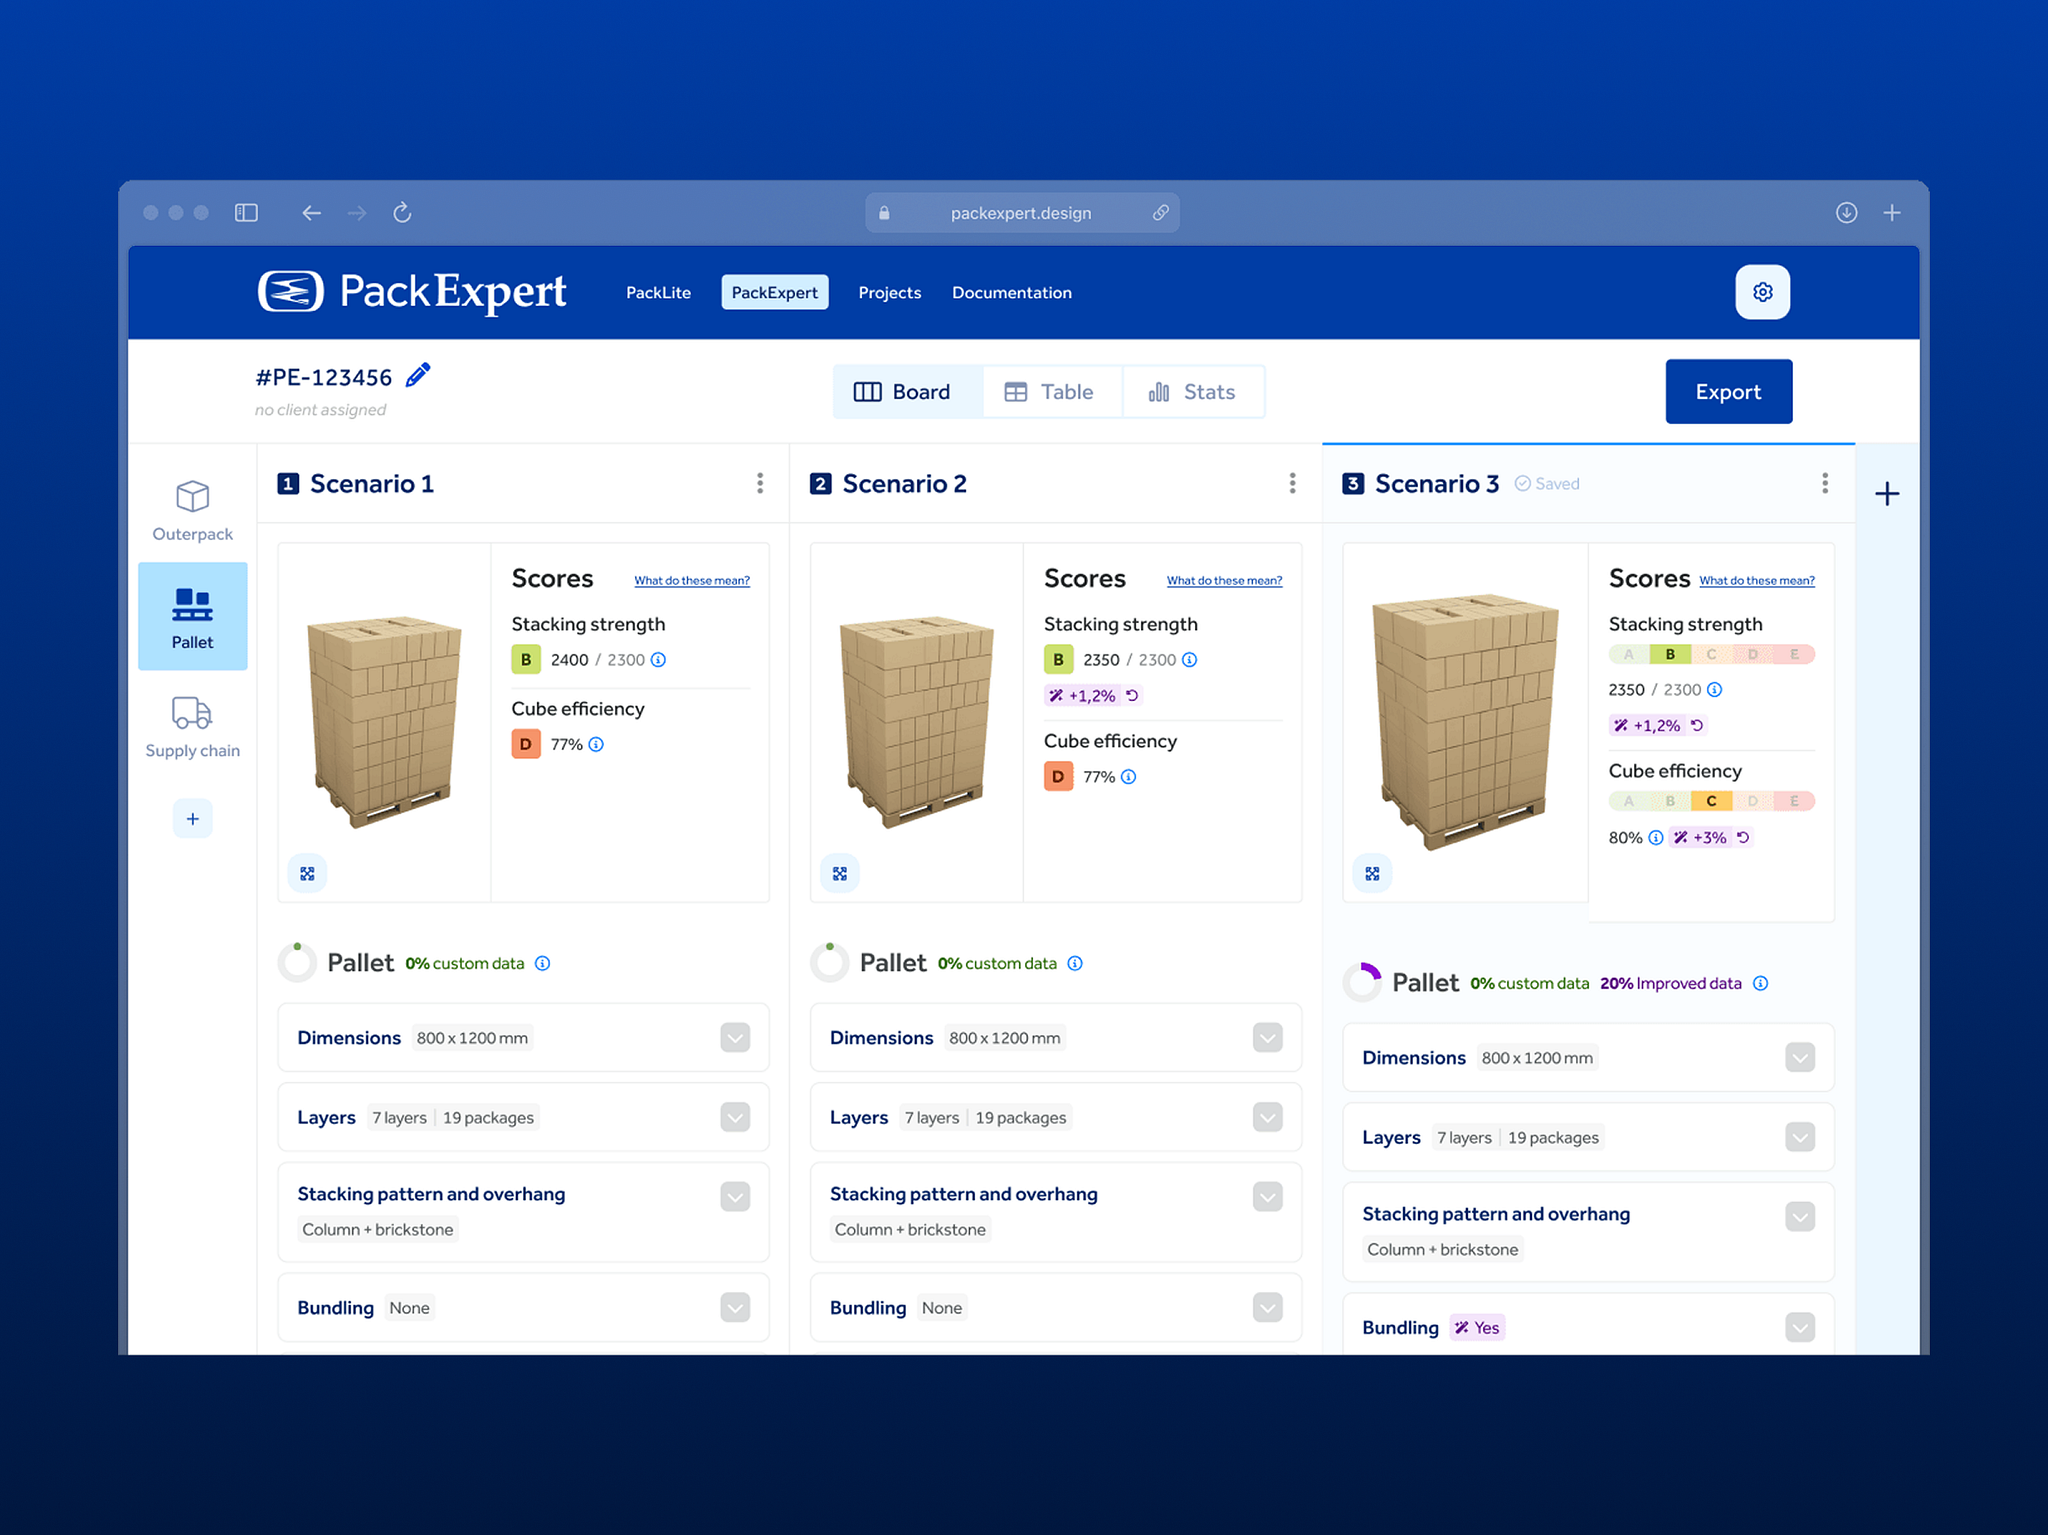Expand Scenario 3 Dimensions section
The width and height of the screenshot is (2048, 1535).
[1800, 1058]
